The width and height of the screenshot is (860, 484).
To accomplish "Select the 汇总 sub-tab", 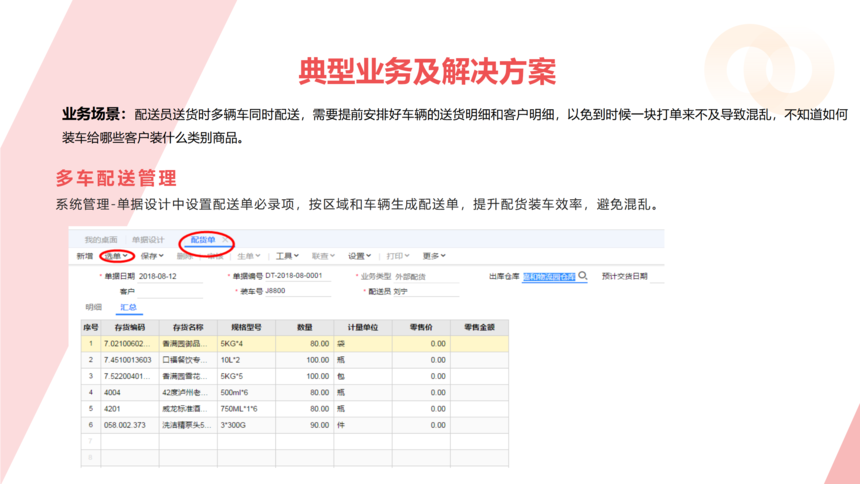I will [x=128, y=307].
